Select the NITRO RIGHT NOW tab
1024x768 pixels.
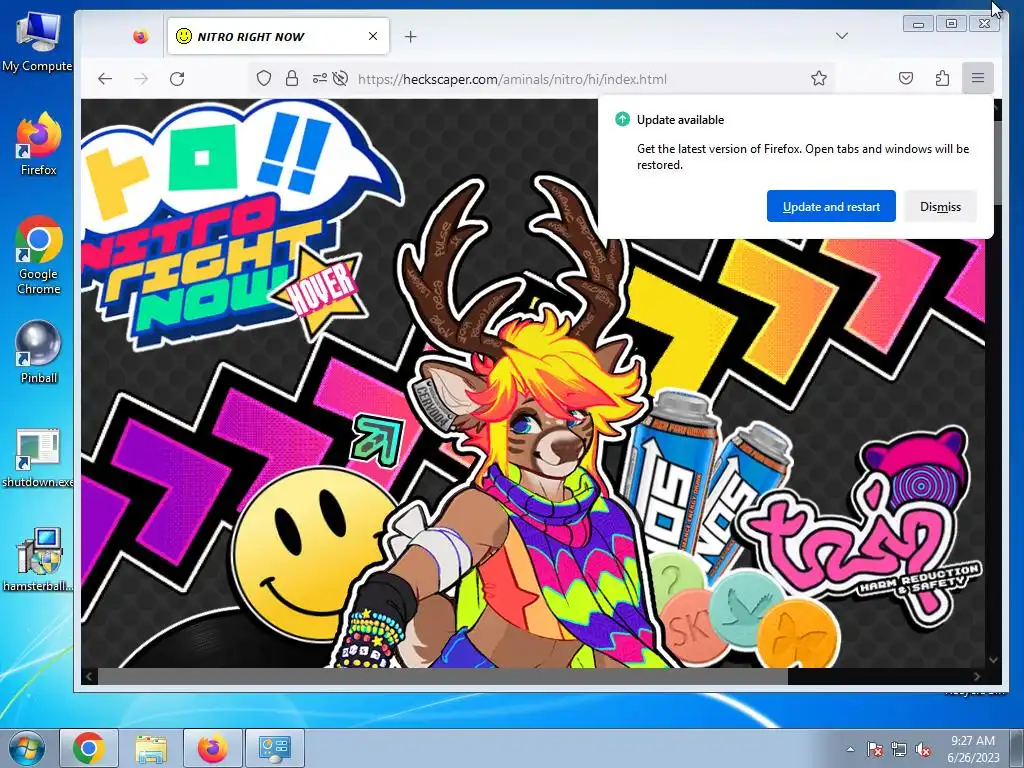[x=278, y=37]
